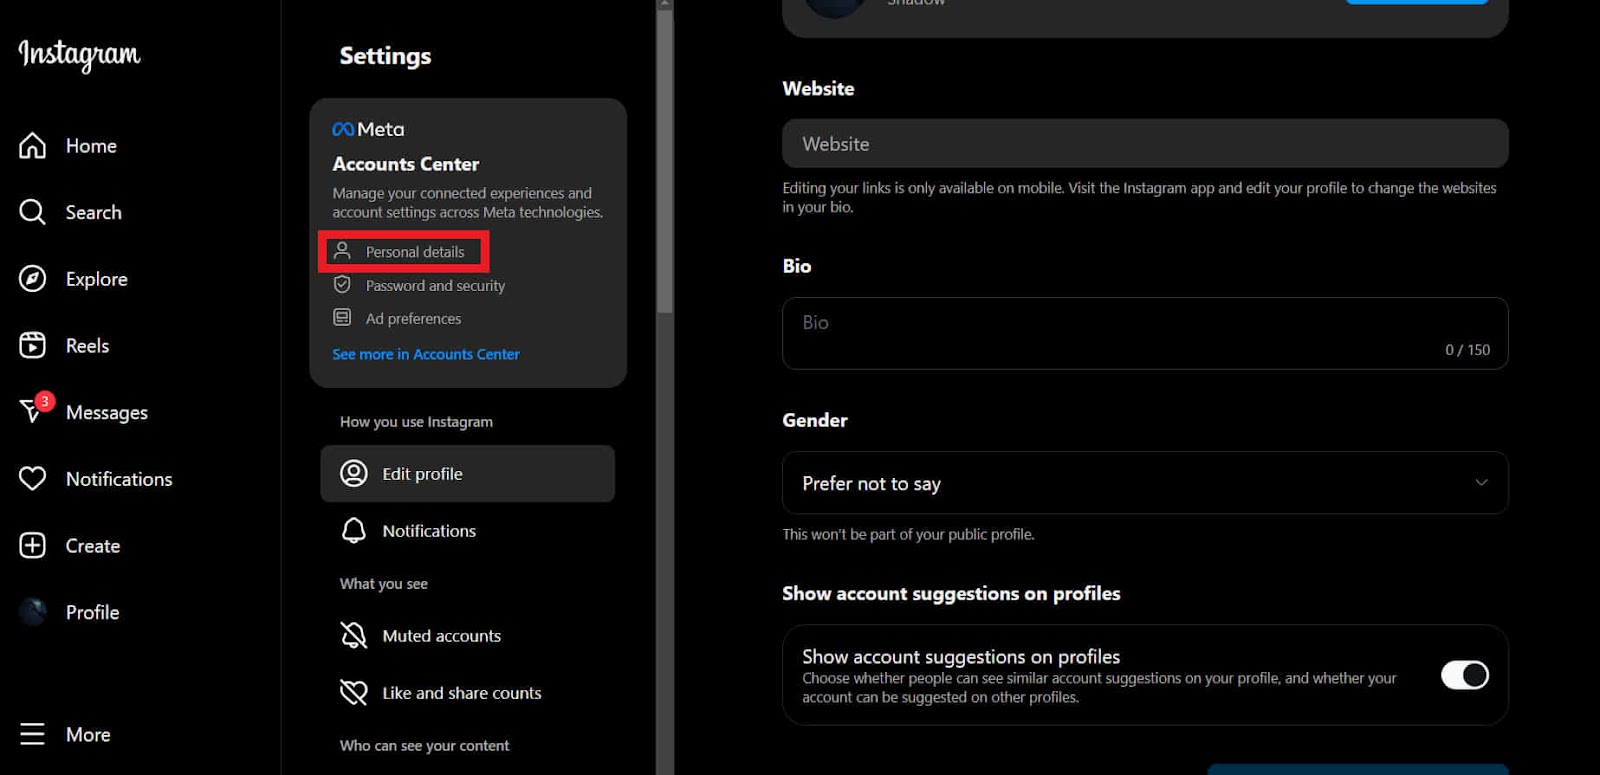Image resolution: width=1600 pixels, height=775 pixels.
Task: Click 'This won't be part of your public profile' note
Action: (908, 534)
